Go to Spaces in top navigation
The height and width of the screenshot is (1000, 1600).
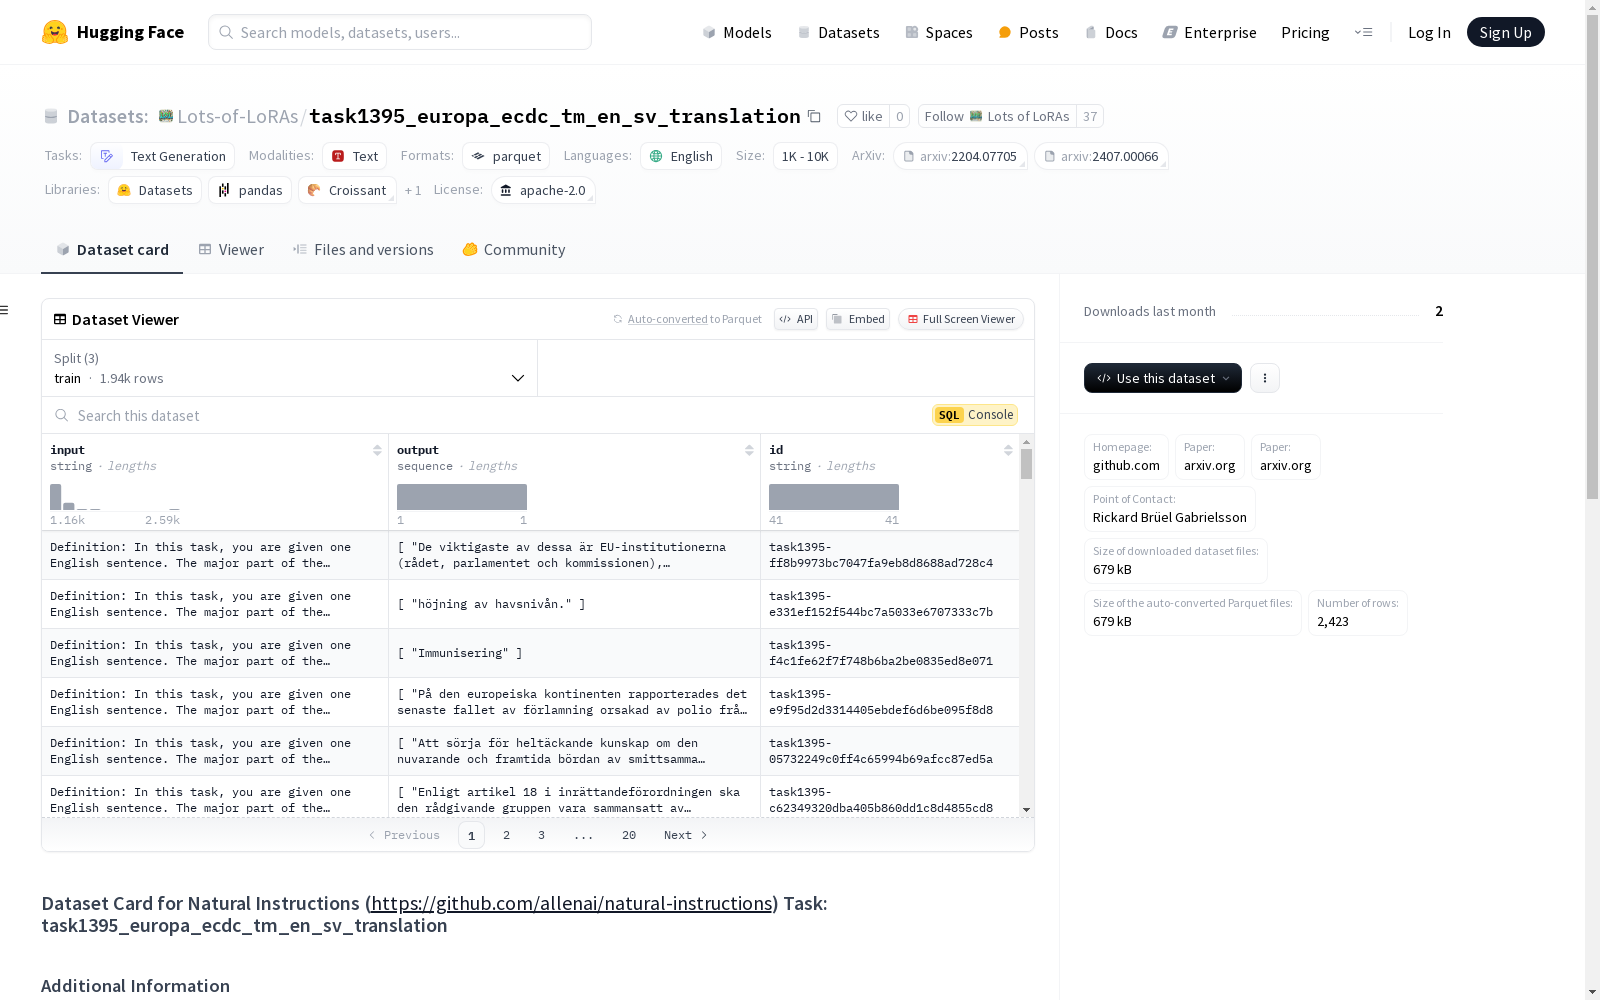tap(939, 32)
